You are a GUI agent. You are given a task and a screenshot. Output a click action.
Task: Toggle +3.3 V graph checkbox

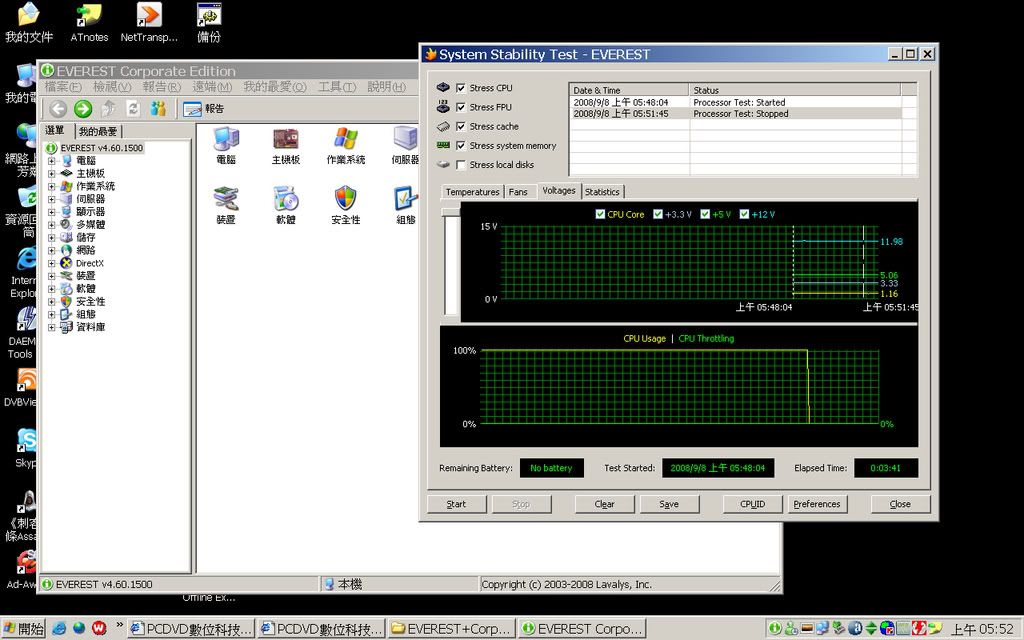pos(658,214)
